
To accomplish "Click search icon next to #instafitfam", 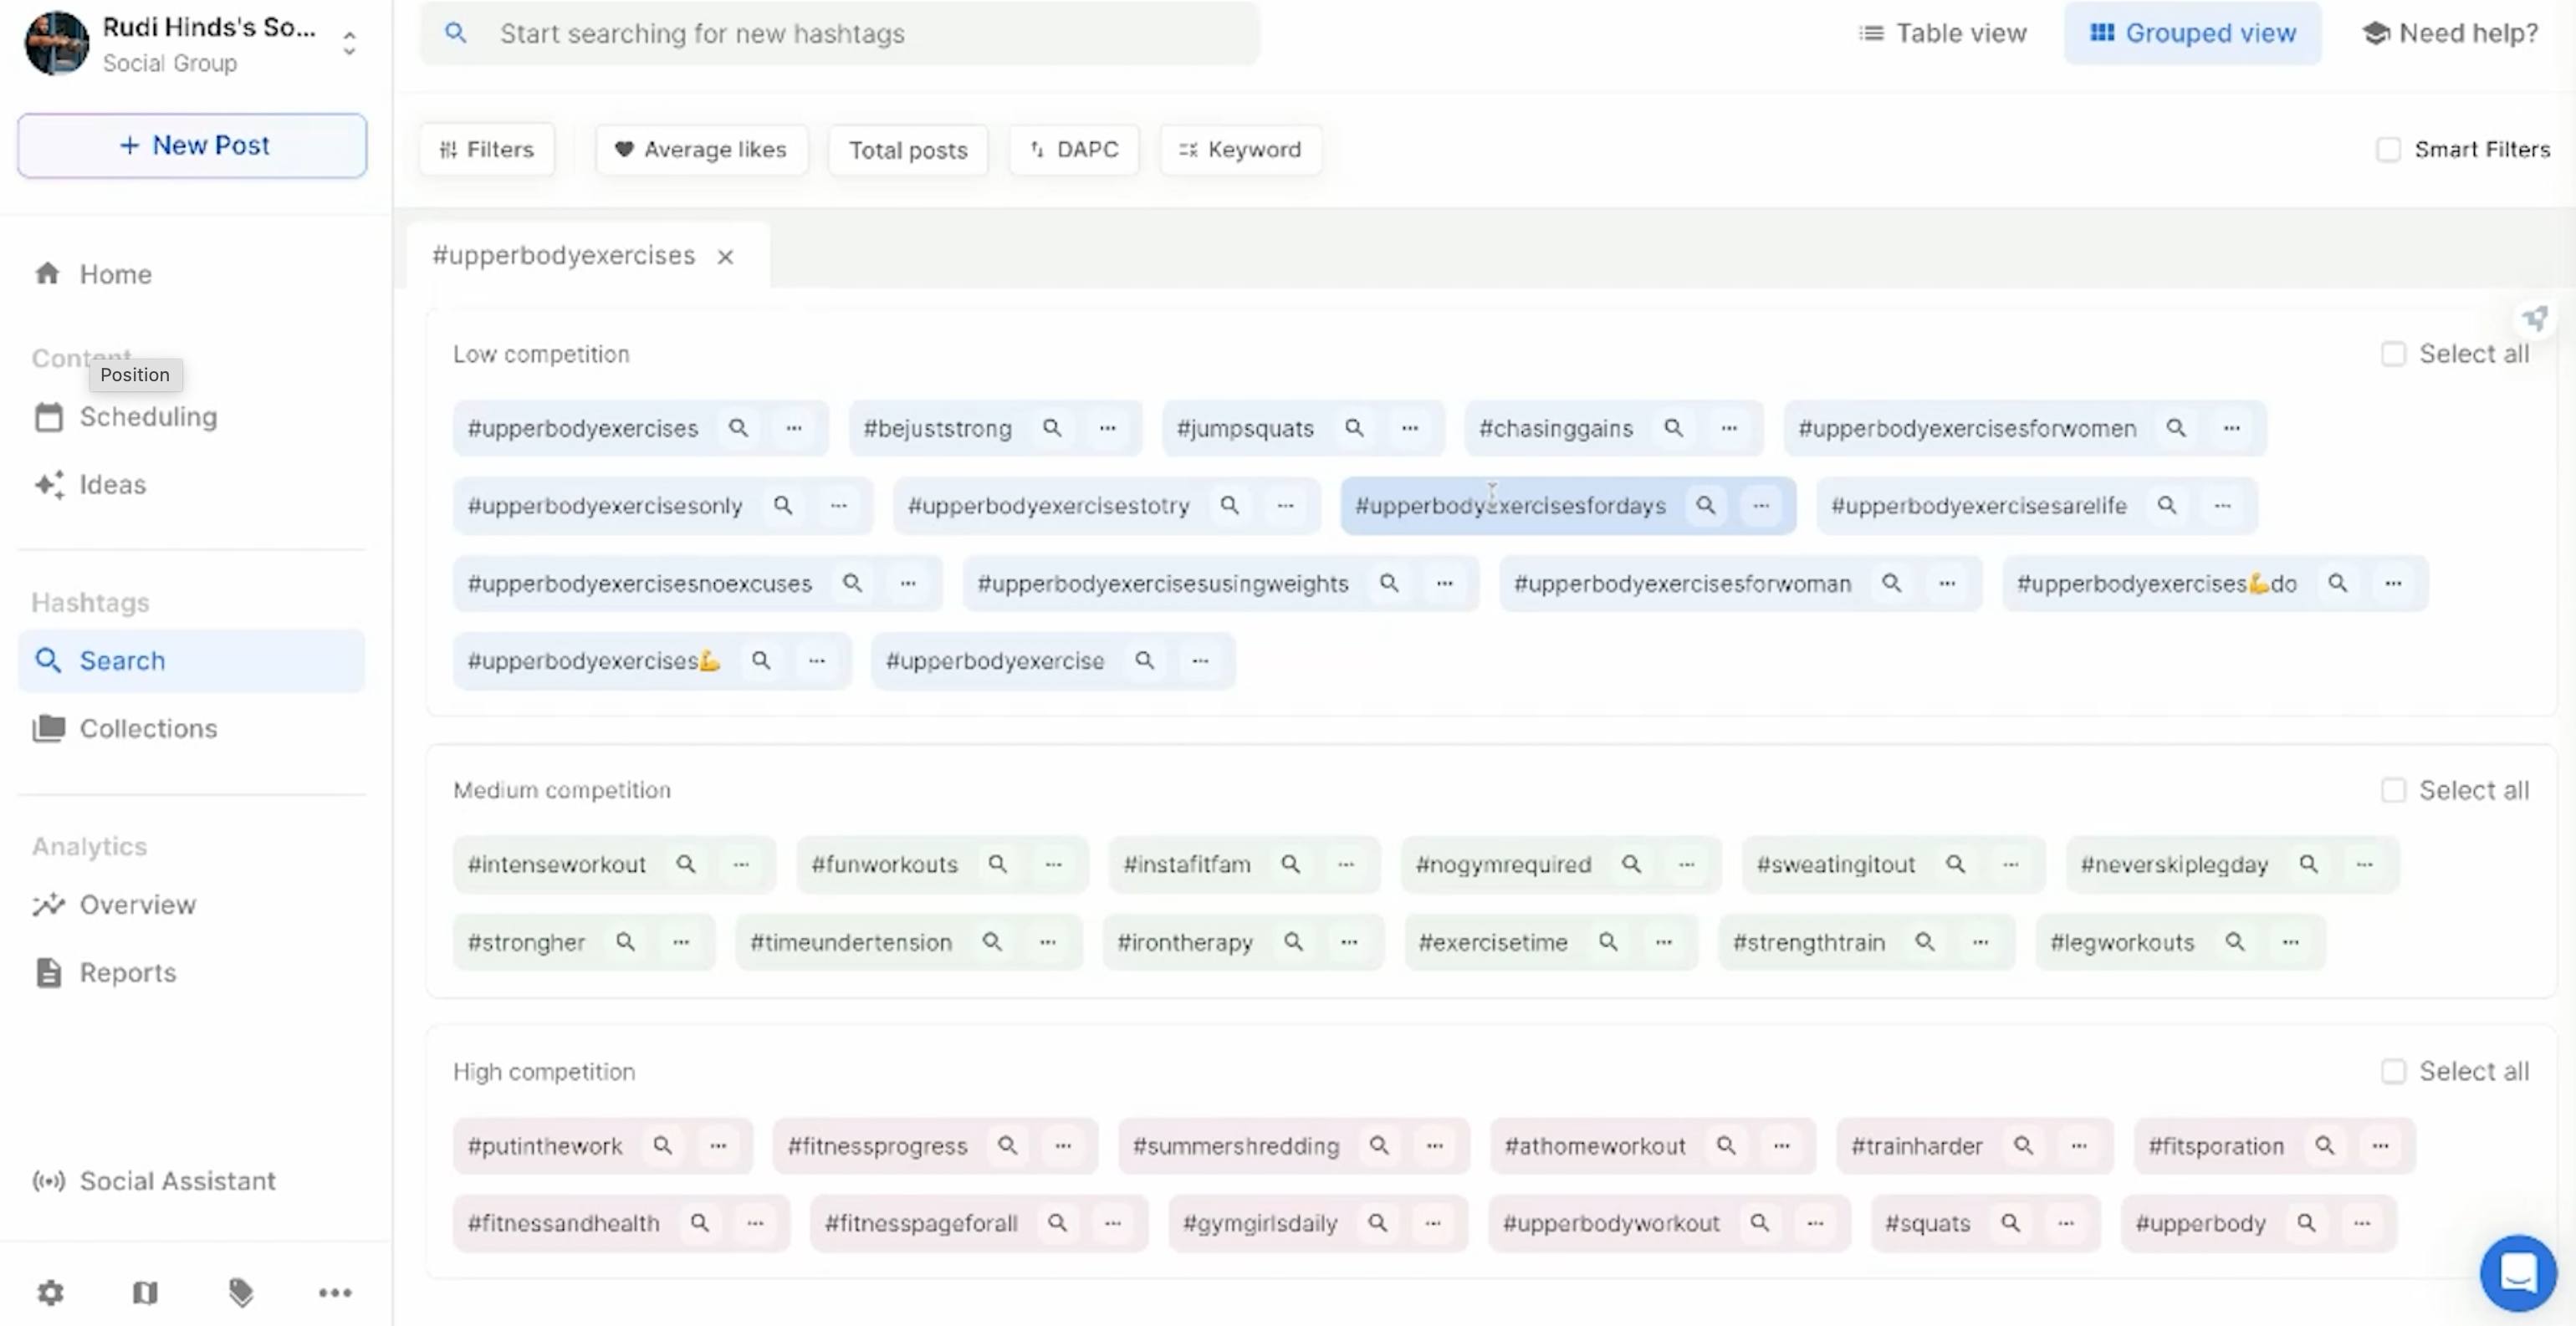I will click(x=1291, y=864).
